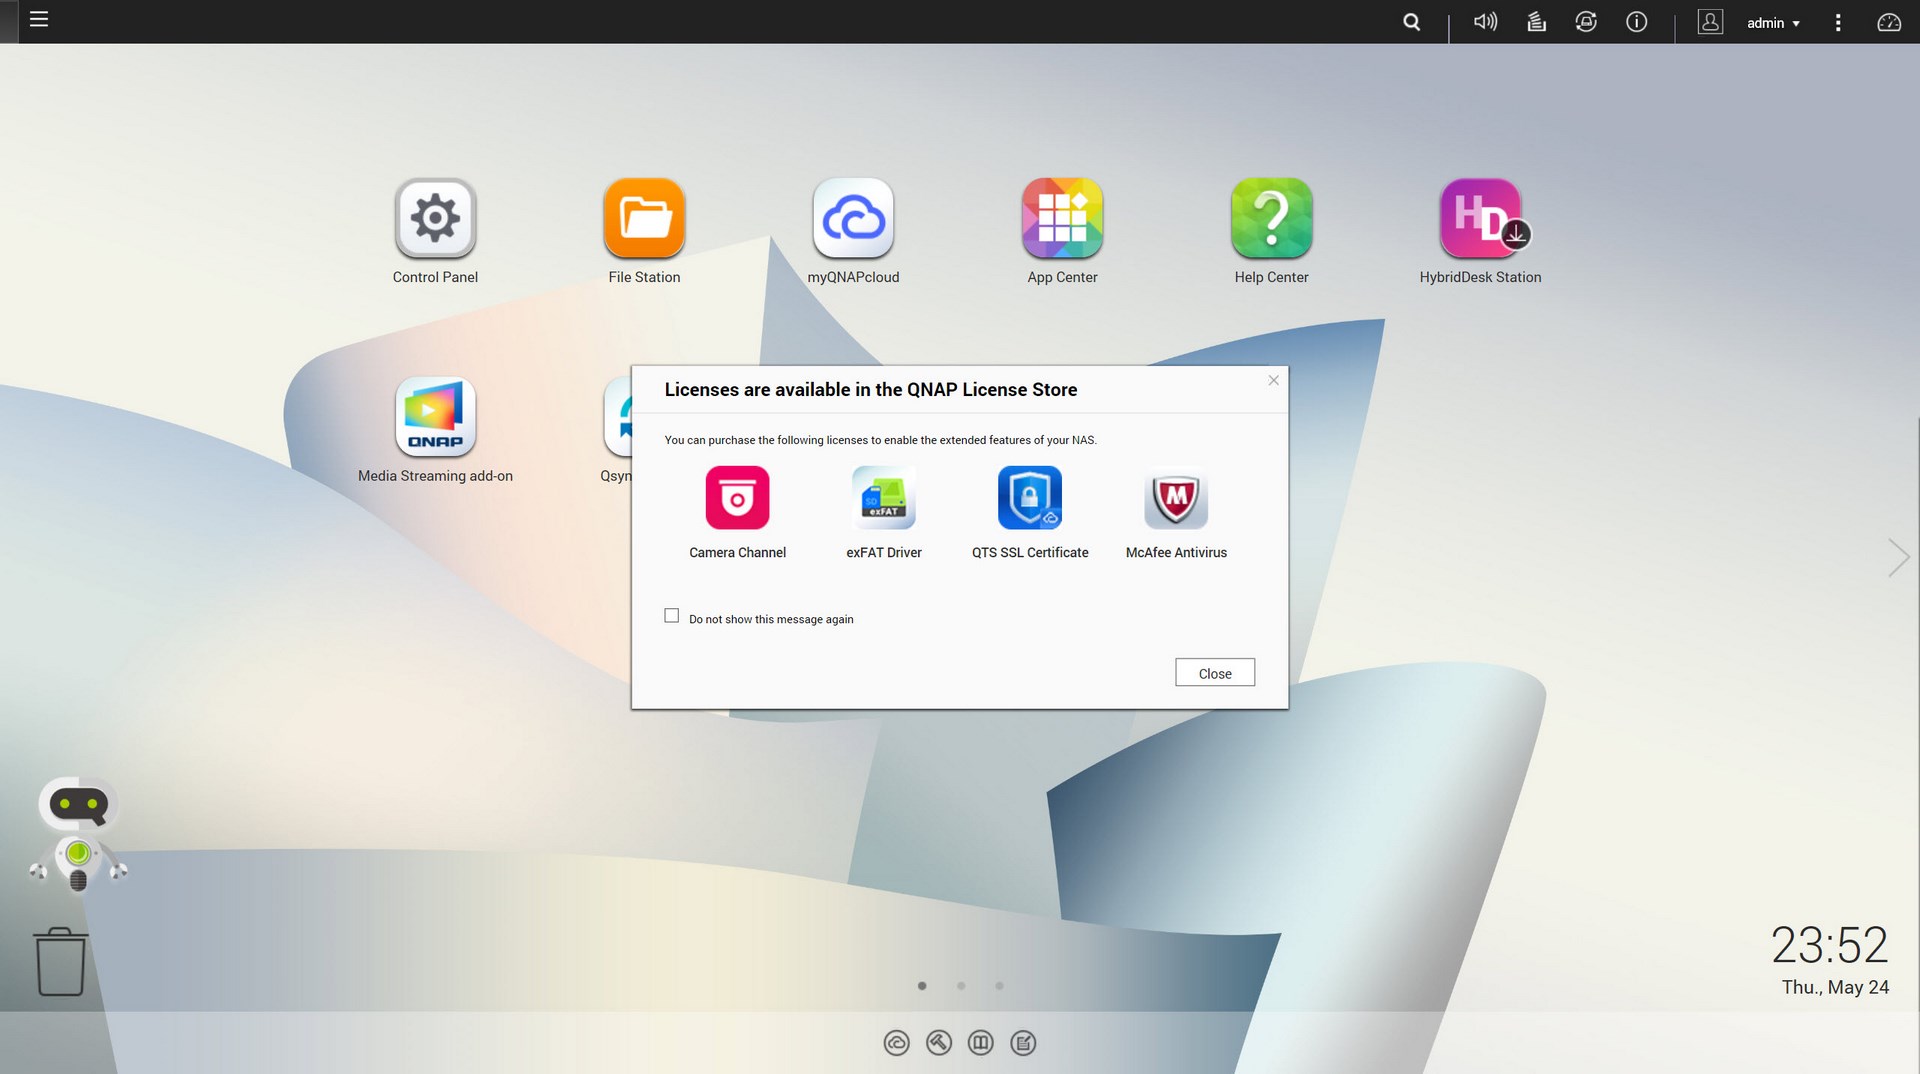Open volume control speaker icon
Image resolution: width=1920 pixels, height=1074 pixels.
tap(1485, 21)
